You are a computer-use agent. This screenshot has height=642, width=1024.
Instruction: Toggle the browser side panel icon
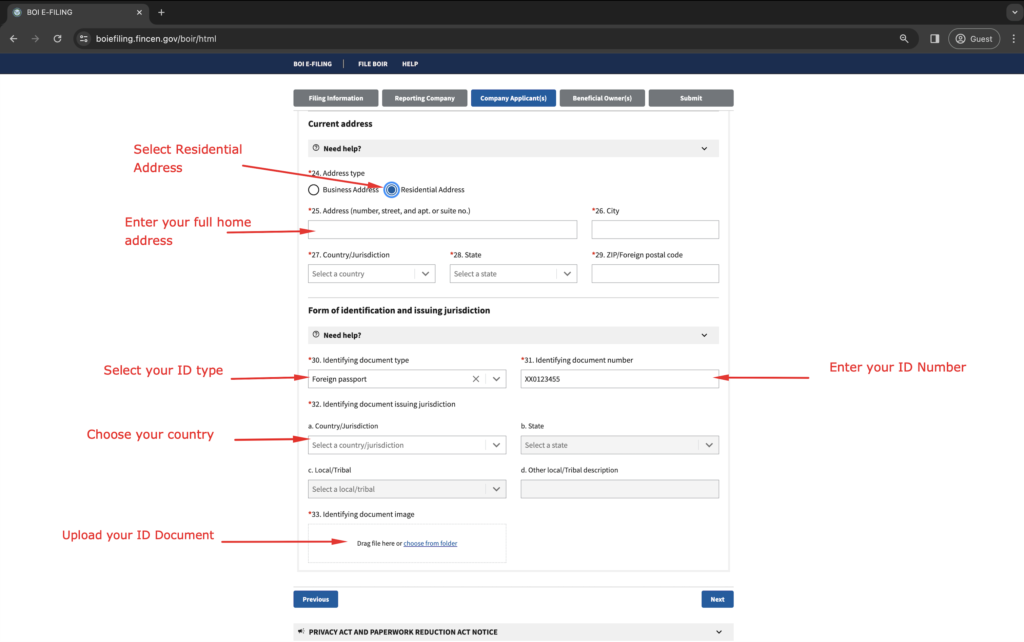click(x=934, y=39)
